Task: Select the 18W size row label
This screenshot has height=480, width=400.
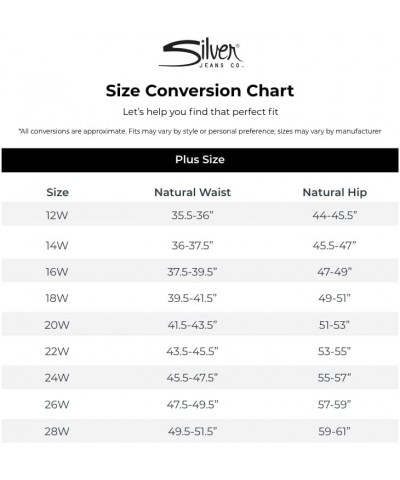Action: coord(57,298)
